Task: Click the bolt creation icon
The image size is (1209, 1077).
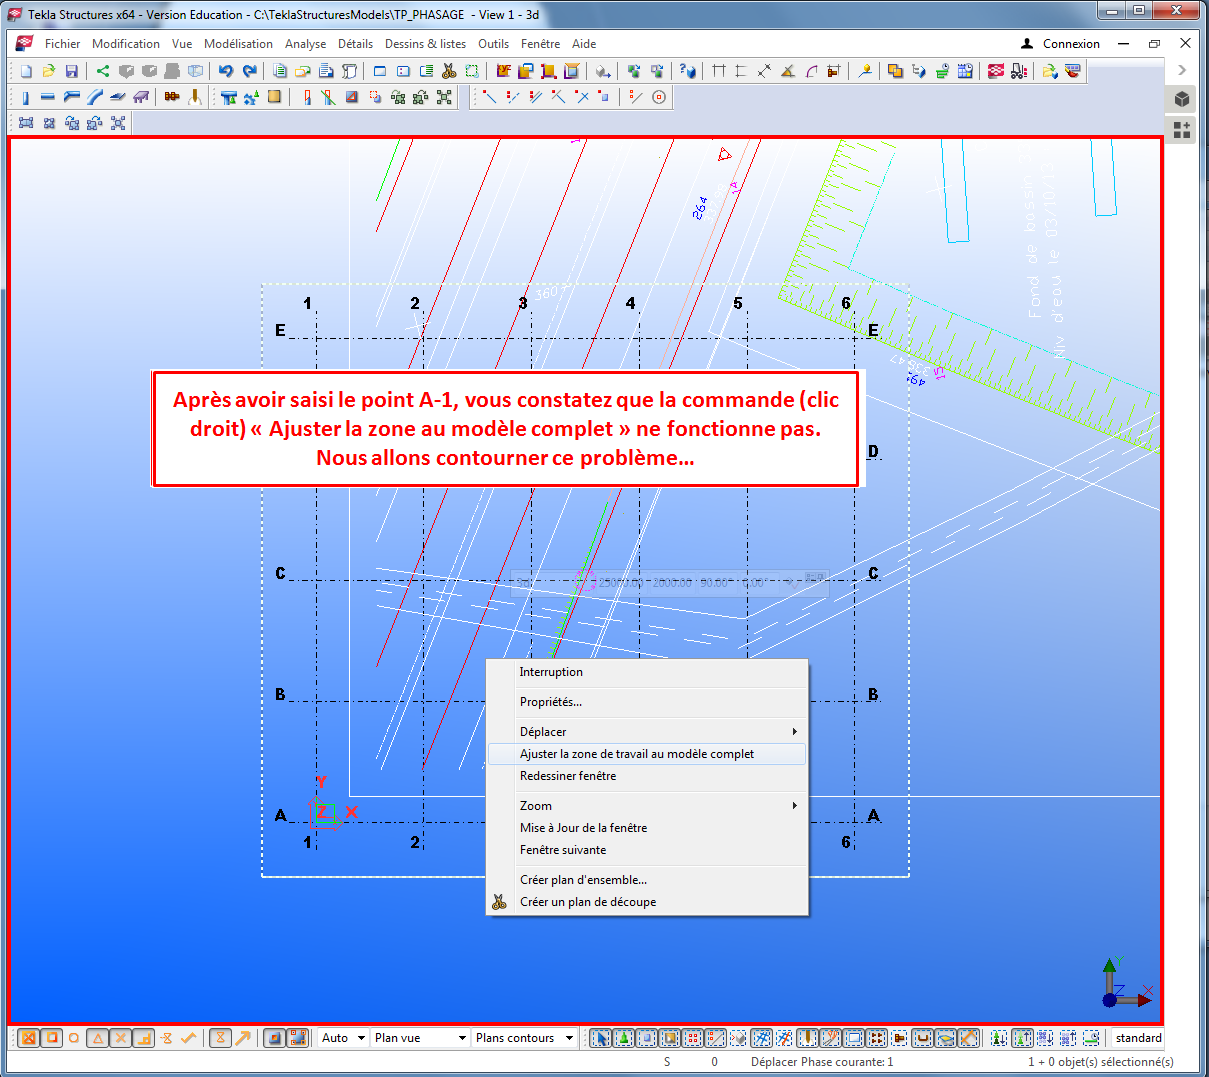Action: tap(172, 97)
